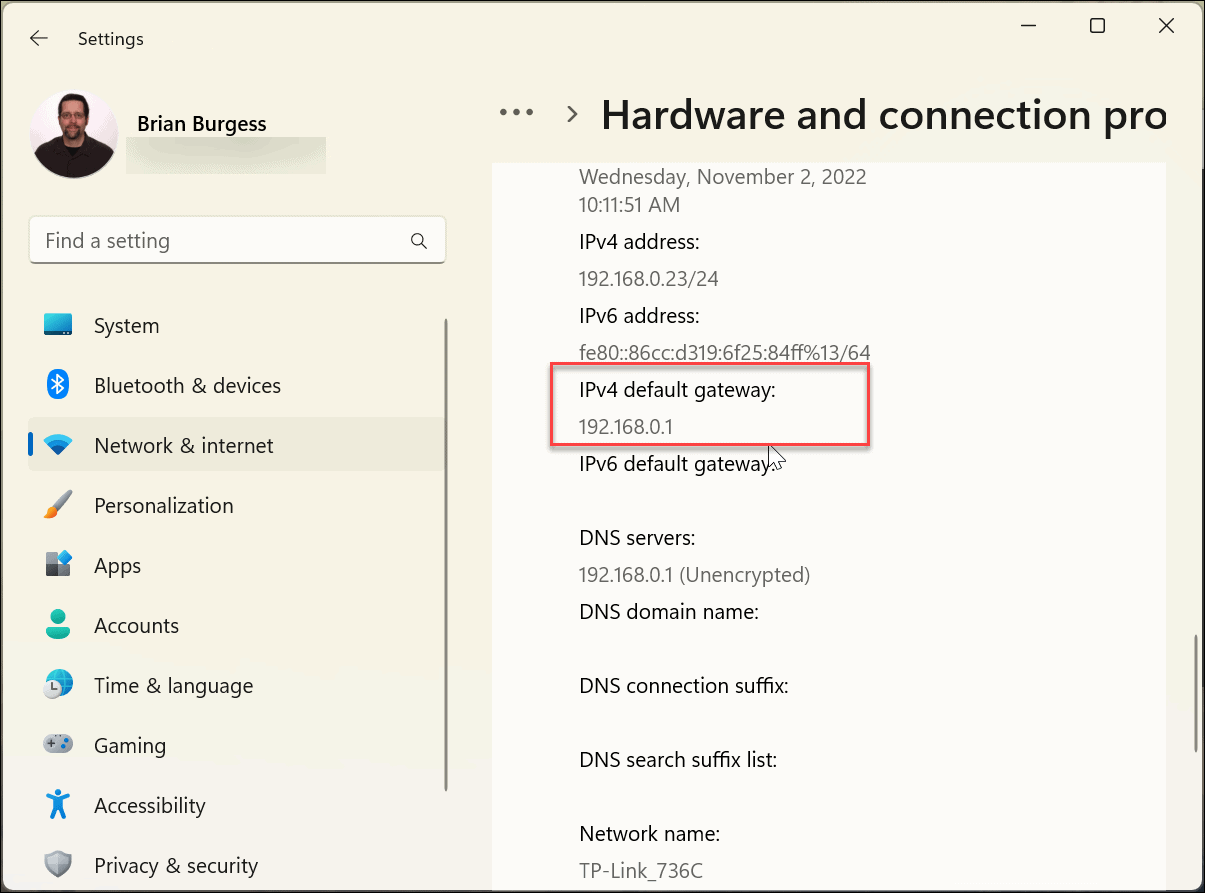Click the Bluetooth & devices icon

(58, 384)
